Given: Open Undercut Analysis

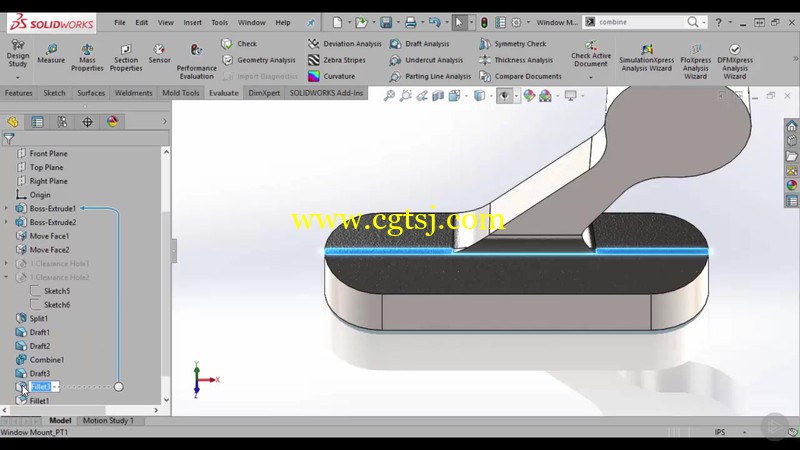Looking at the screenshot, I should (x=426, y=60).
